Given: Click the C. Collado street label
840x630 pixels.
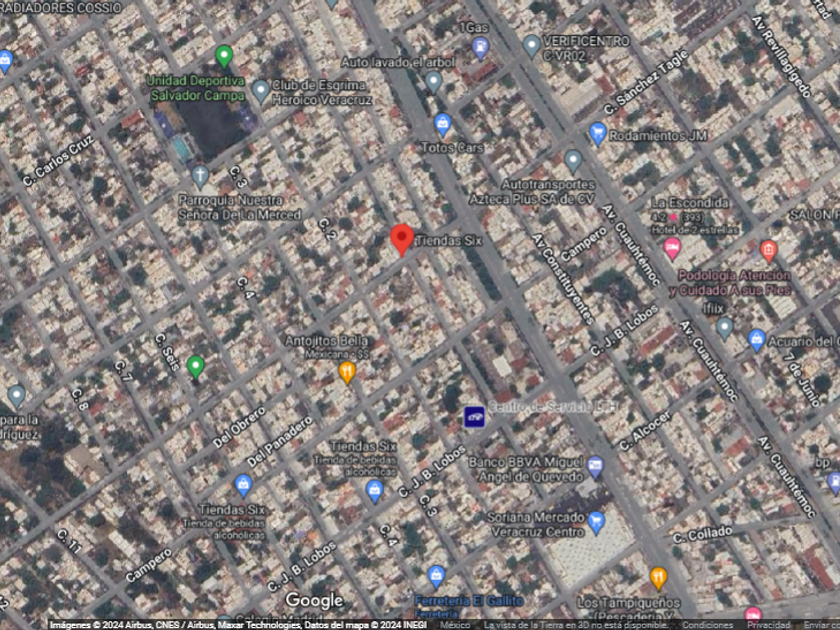Looking at the screenshot, I should click(x=702, y=535).
